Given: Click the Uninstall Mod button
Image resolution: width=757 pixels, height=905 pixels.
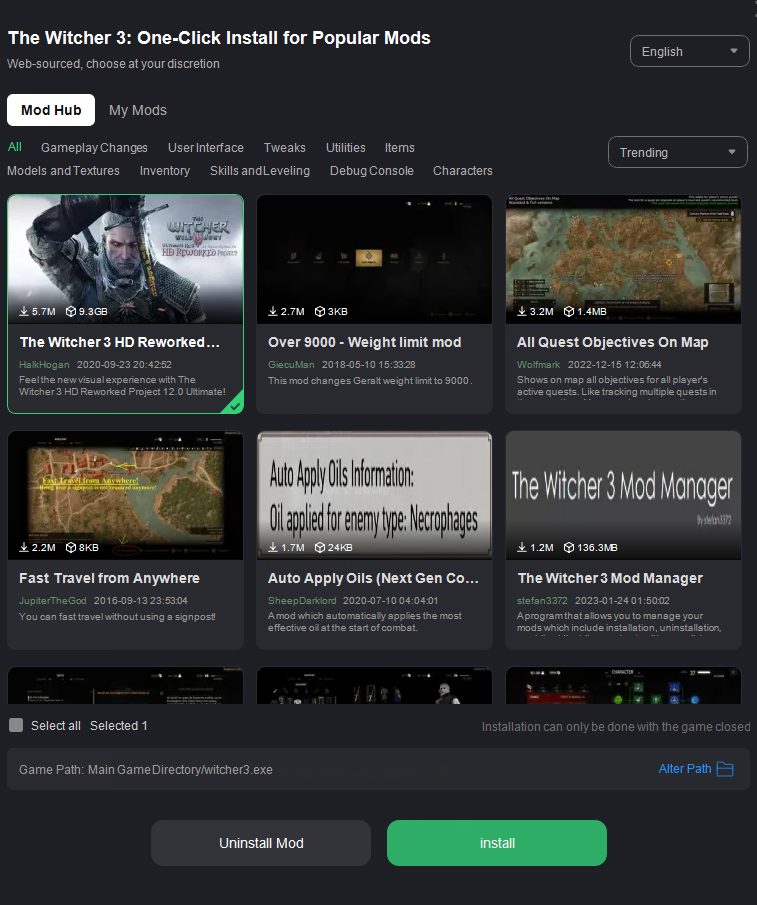Looking at the screenshot, I should coord(261,843).
